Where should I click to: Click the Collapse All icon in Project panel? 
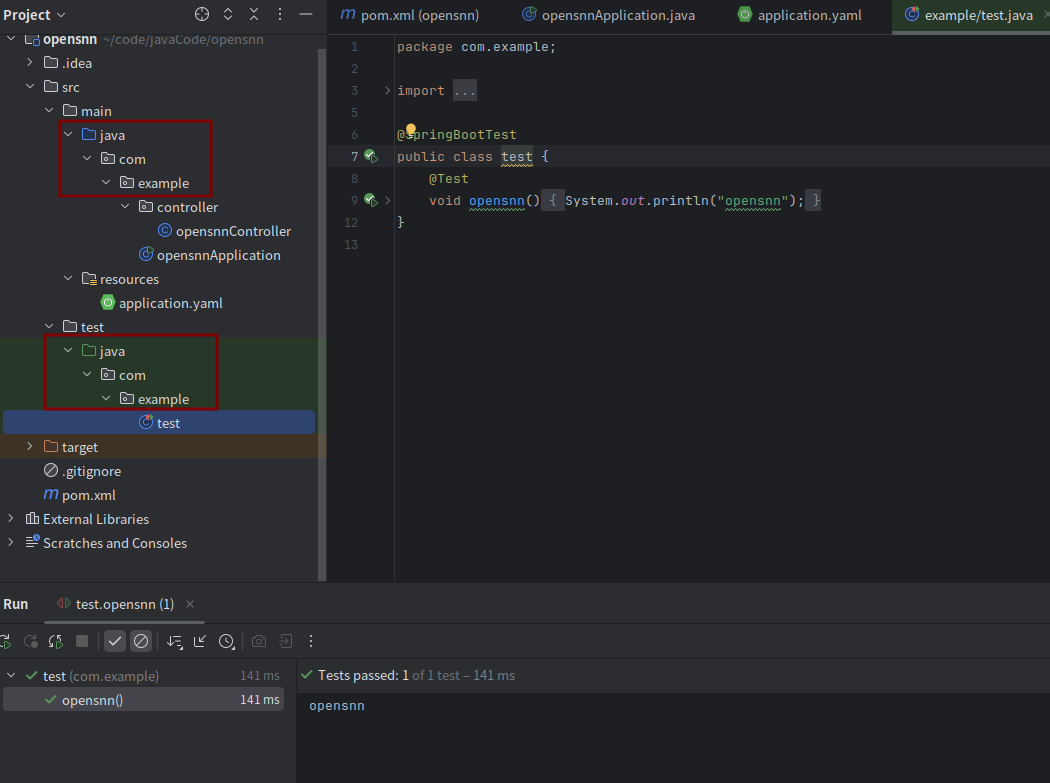(x=254, y=14)
